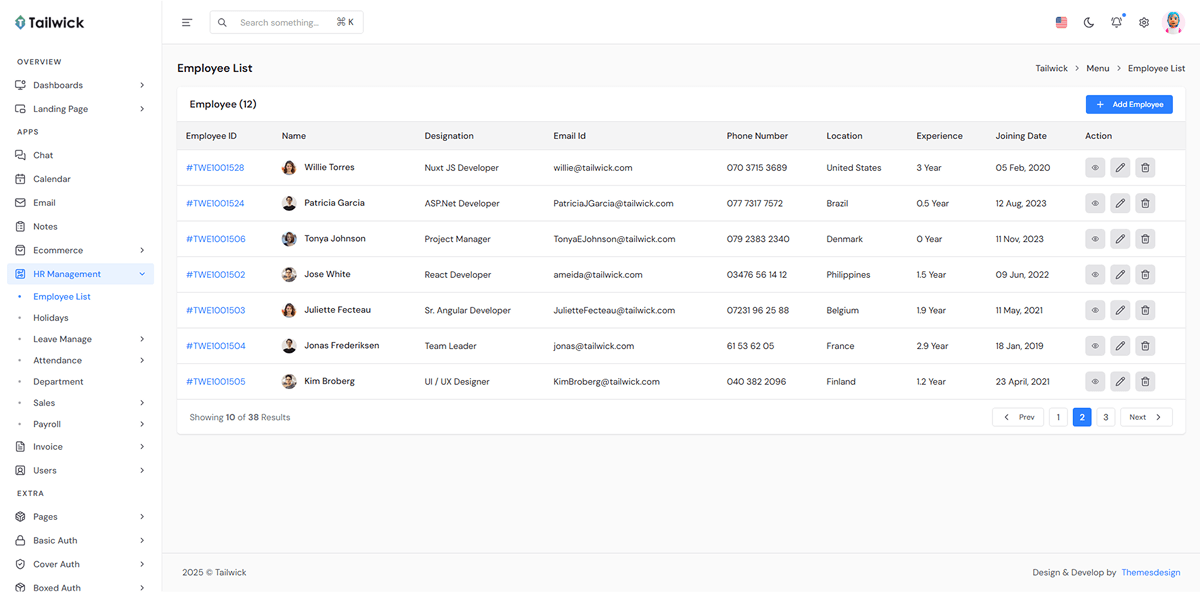Image resolution: width=1200 pixels, height=592 pixels.
Task: Open the Calendar app in sidebar
Action: click(52, 179)
